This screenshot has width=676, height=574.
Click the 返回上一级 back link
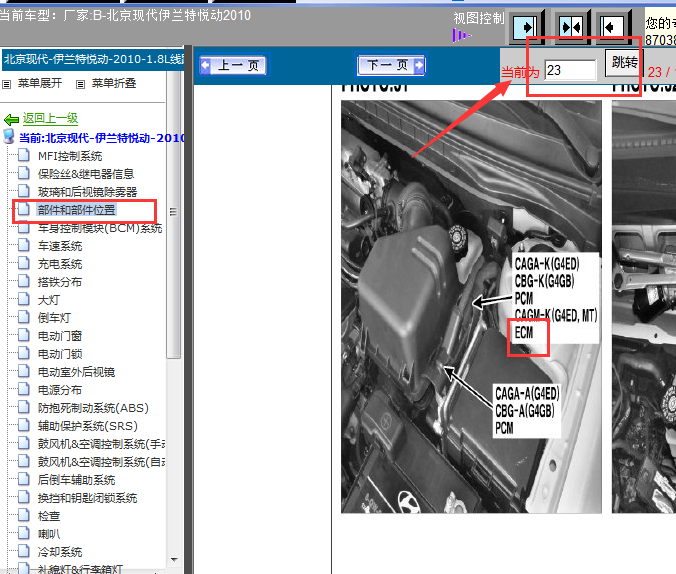(50, 118)
